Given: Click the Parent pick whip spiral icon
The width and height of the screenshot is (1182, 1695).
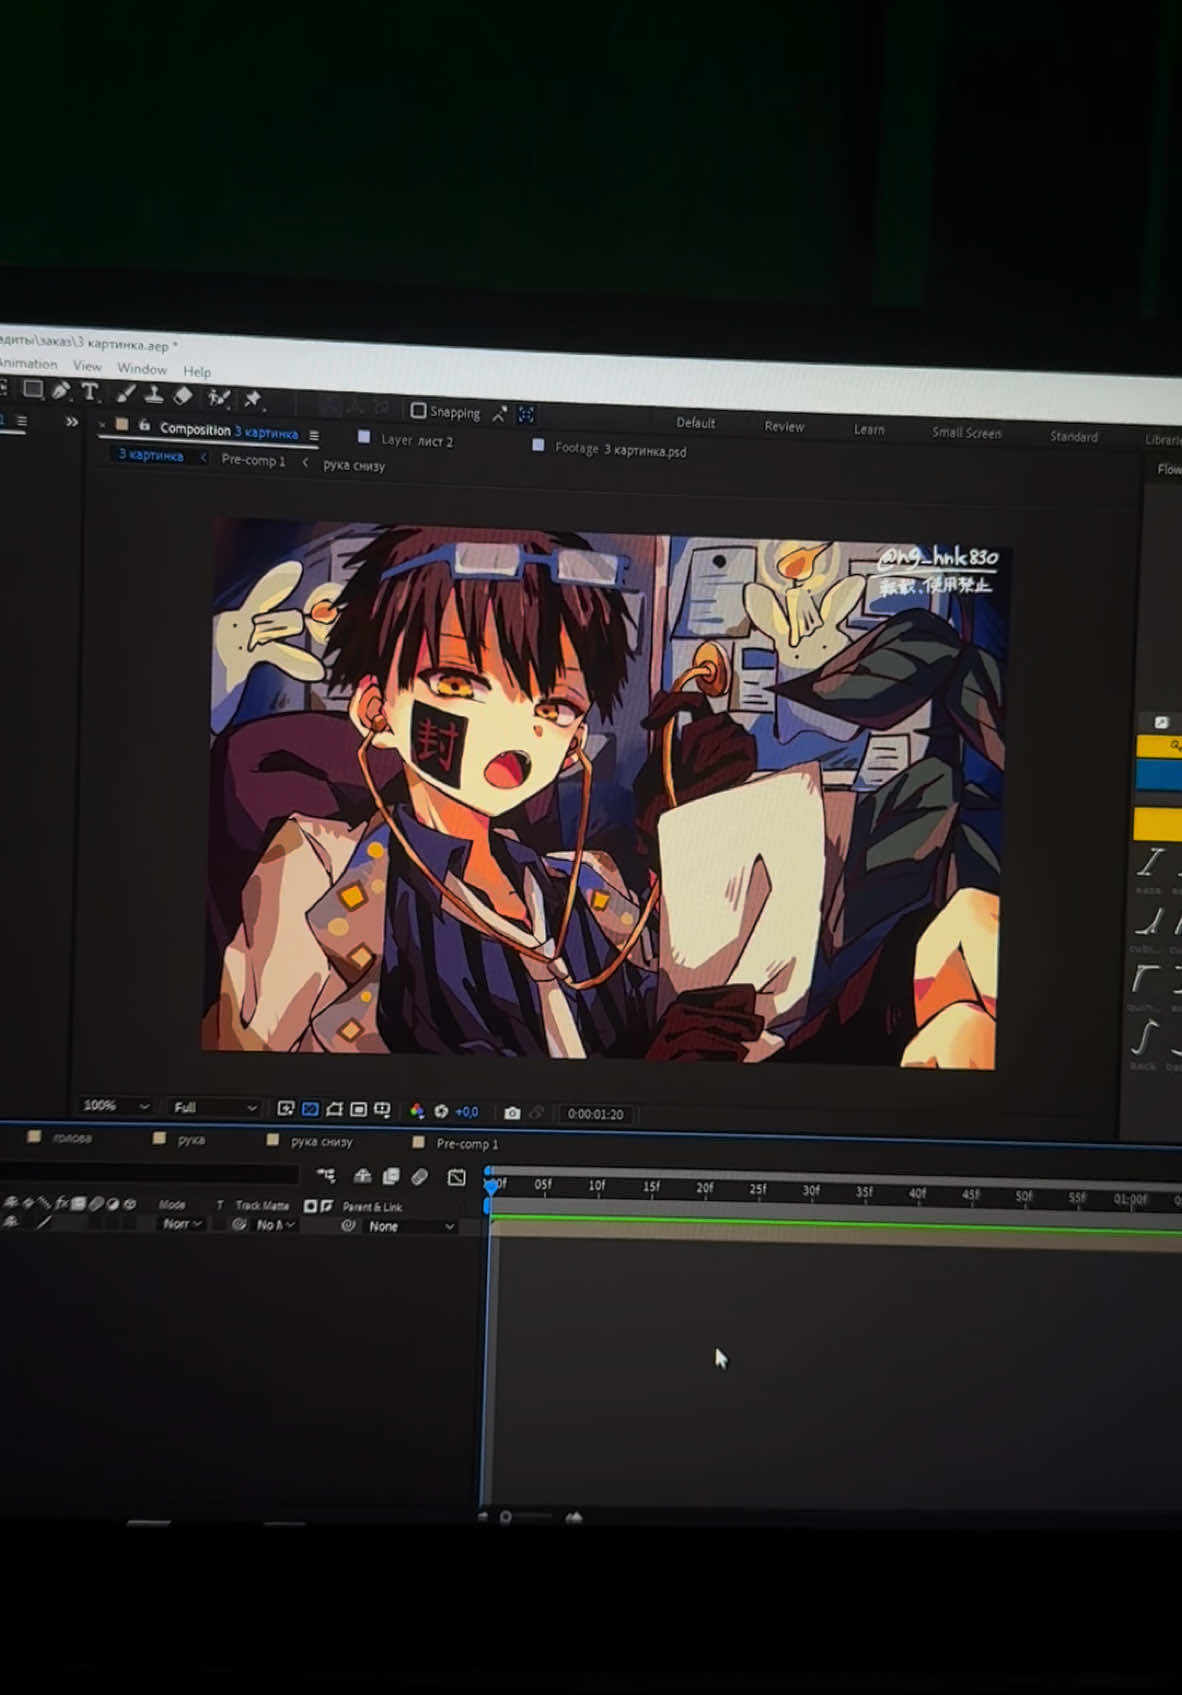Looking at the screenshot, I should [348, 1225].
